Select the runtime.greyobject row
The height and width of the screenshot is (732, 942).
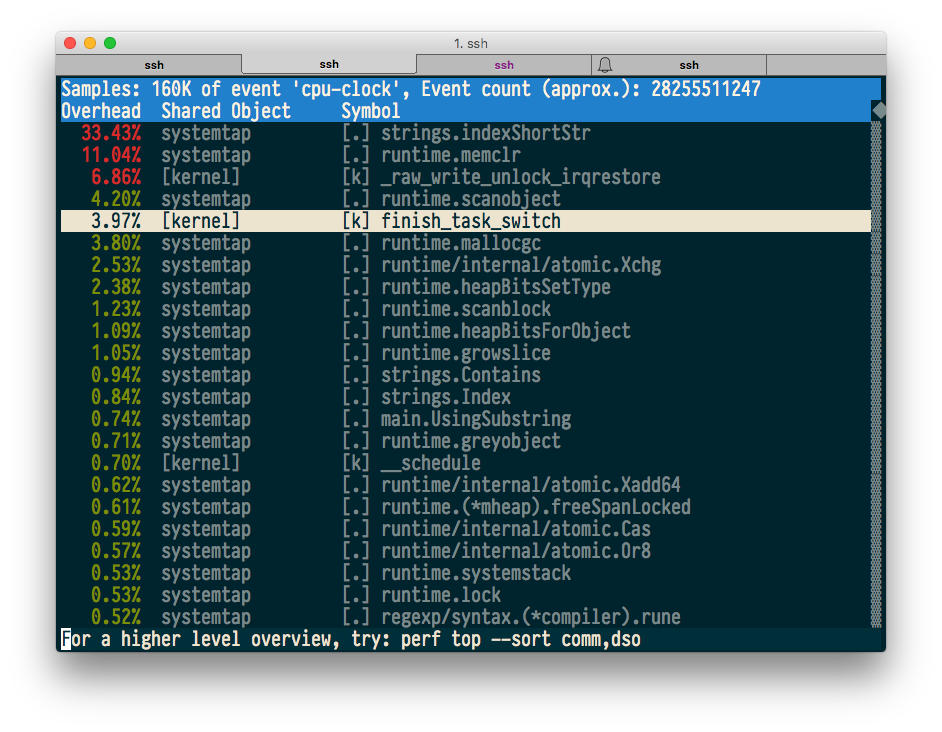(x=466, y=441)
